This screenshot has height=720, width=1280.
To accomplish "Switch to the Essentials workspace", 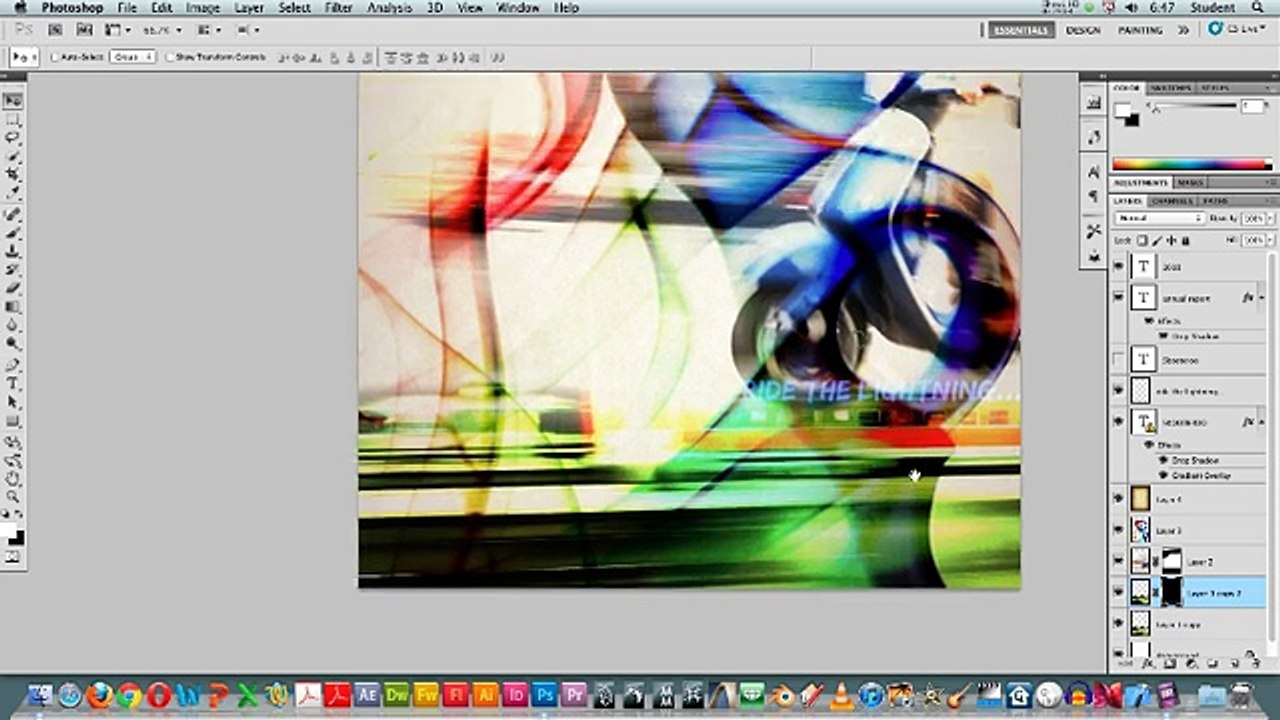I will tap(1021, 30).
